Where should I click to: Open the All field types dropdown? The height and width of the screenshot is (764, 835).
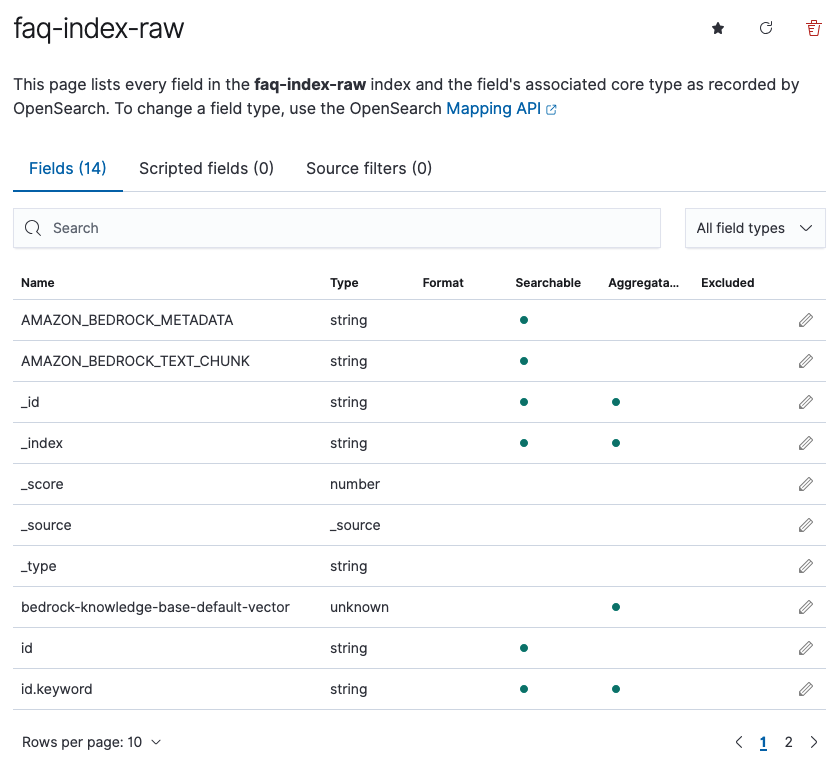coord(755,228)
